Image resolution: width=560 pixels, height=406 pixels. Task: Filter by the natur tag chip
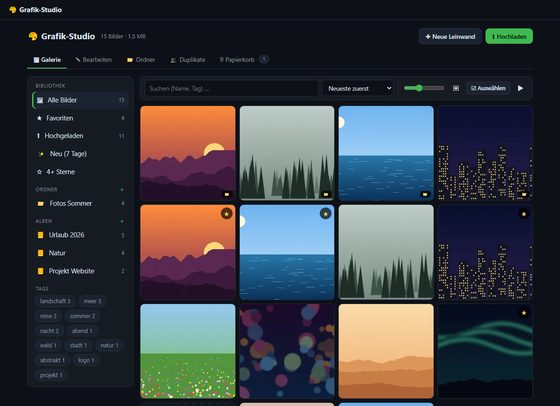(x=109, y=345)
